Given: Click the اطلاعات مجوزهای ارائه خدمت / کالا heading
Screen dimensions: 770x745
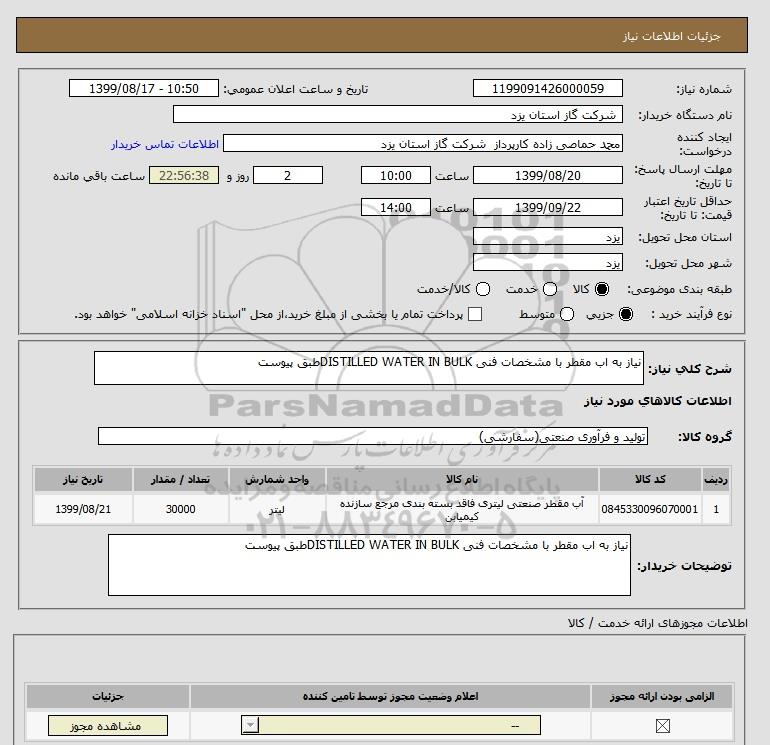Looking at the screenshot, I should [x=658, y=623].
